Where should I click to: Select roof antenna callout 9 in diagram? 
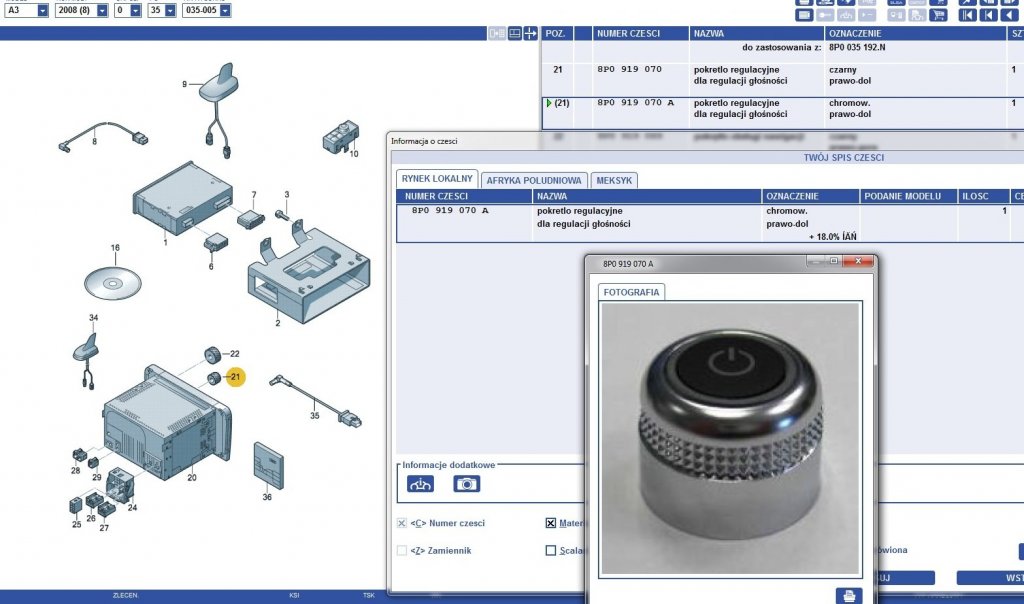pyautogui.click(x=184, y=84)
